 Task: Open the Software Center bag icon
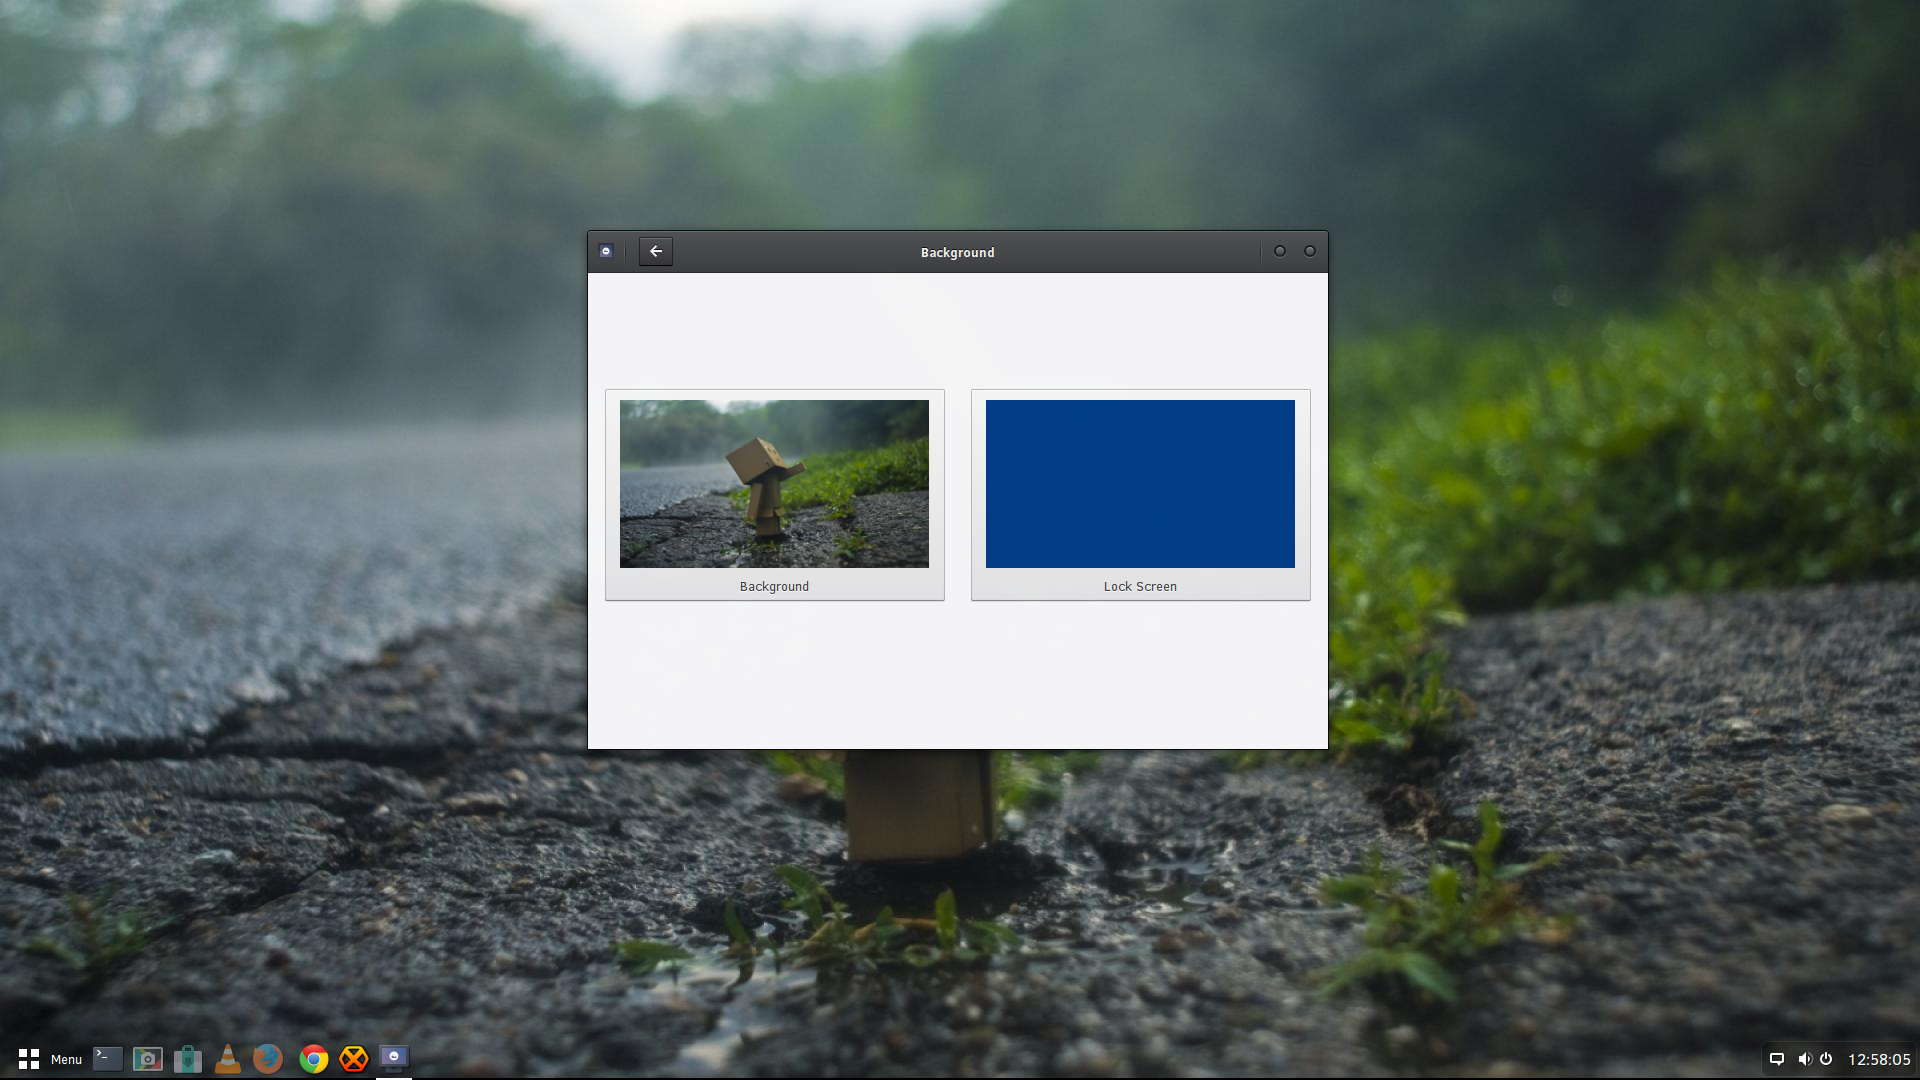click(x=188, y=1059)
